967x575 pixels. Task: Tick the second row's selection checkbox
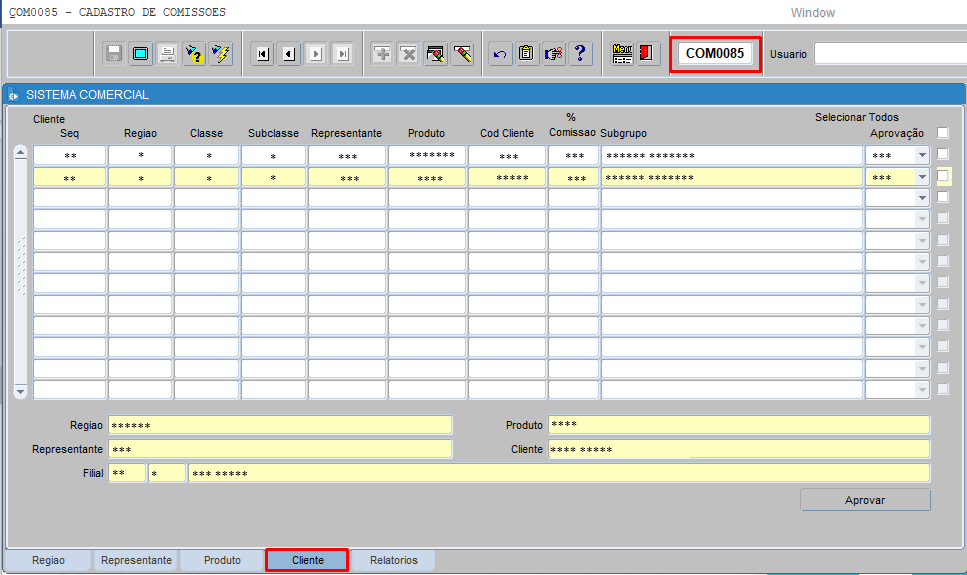click(943, 176)
